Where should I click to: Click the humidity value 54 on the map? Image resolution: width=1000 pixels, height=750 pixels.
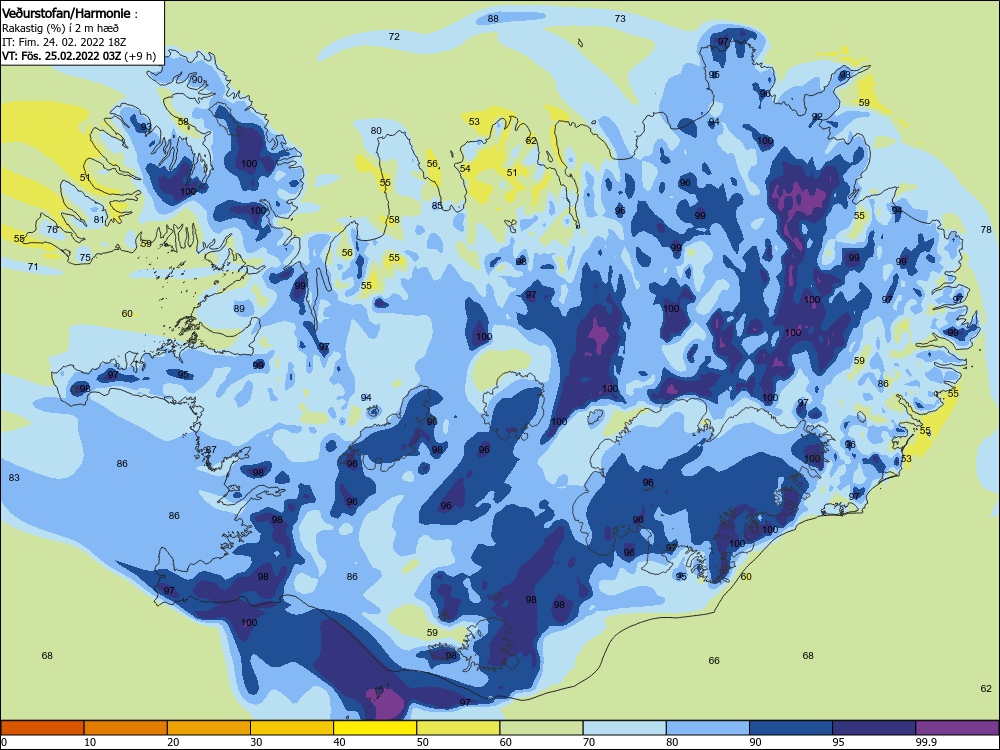coord(465,168)
